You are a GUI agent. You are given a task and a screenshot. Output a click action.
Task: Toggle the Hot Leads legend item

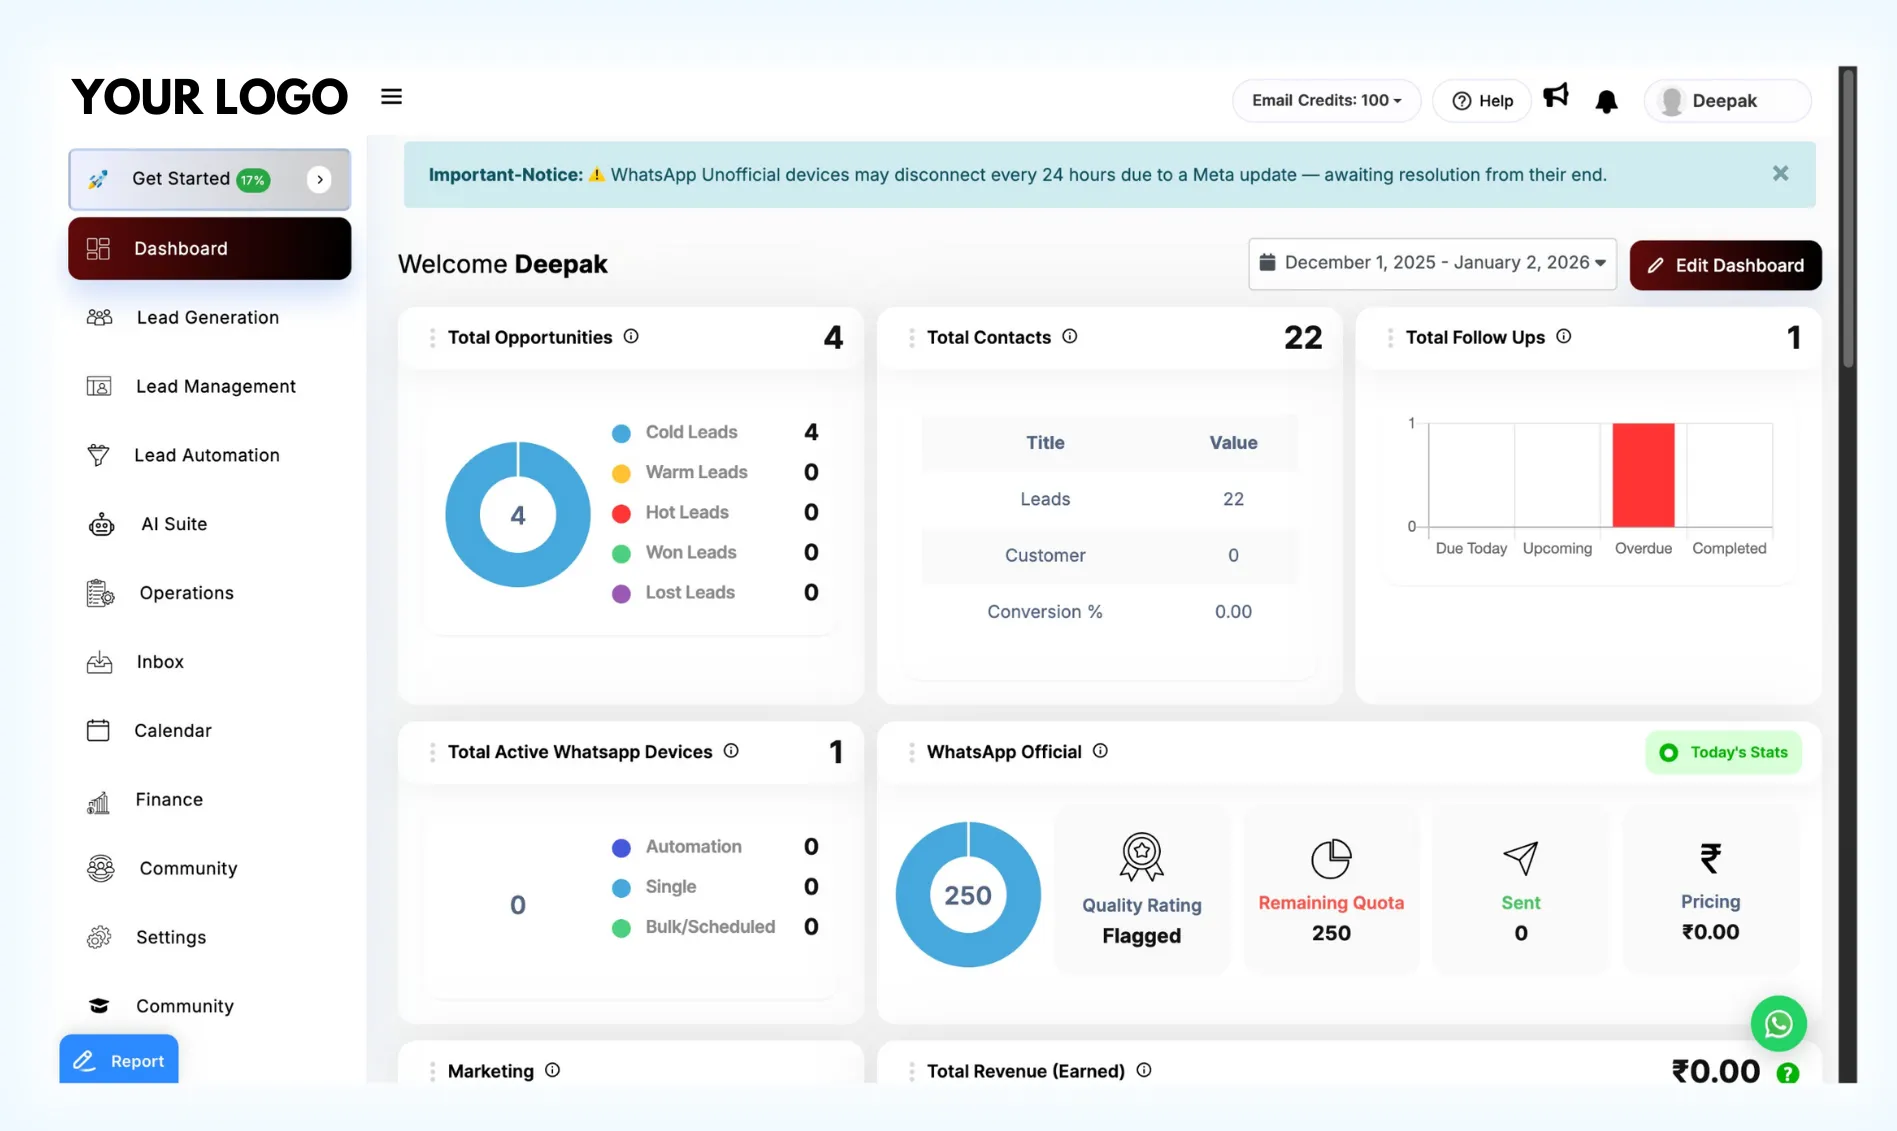tap(671, 512)
